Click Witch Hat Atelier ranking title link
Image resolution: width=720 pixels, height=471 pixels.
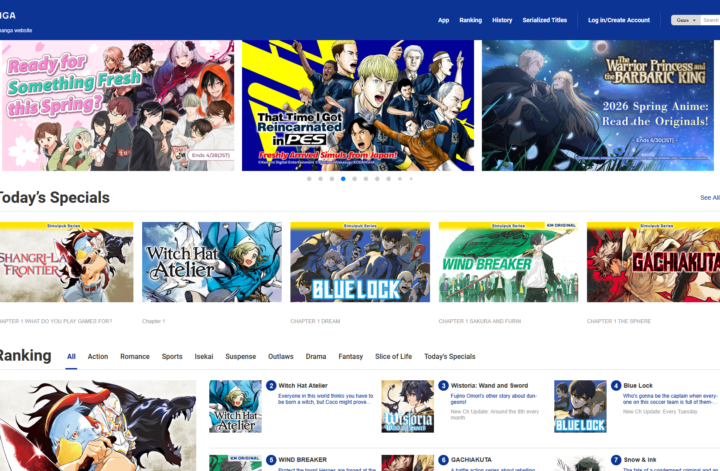(x=303, y=385)
